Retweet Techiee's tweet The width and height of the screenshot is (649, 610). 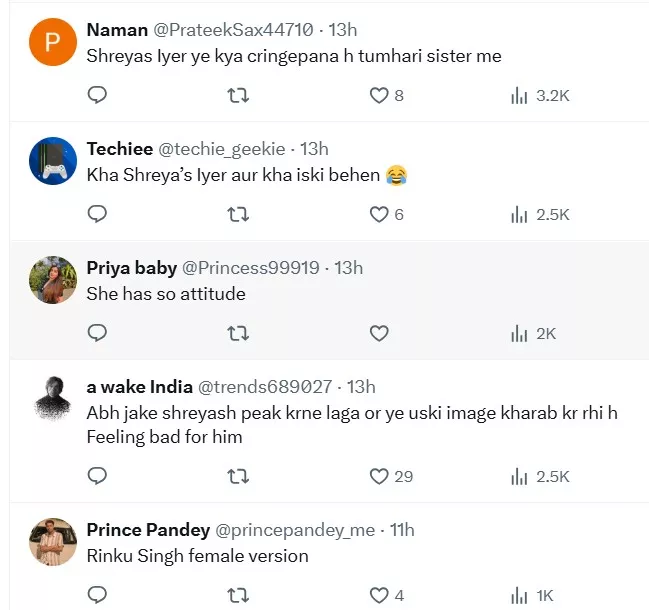pyautogui.click(x=238, y=214)
